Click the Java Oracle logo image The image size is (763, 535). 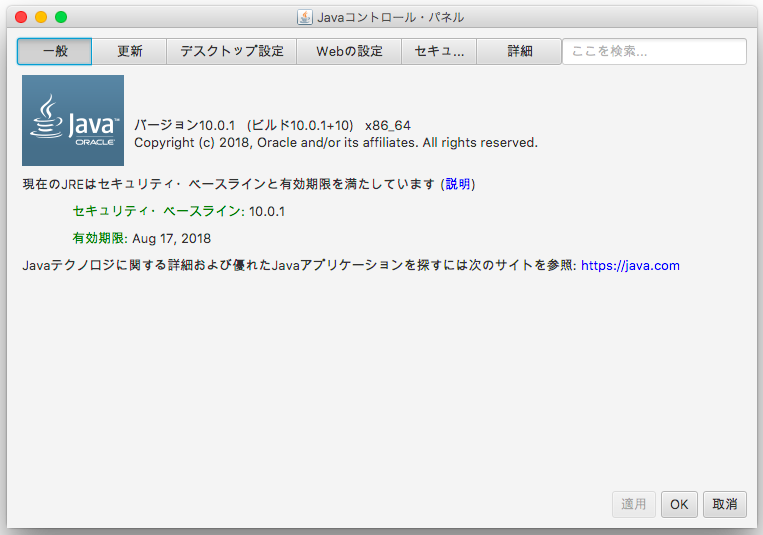coord(73,120)
